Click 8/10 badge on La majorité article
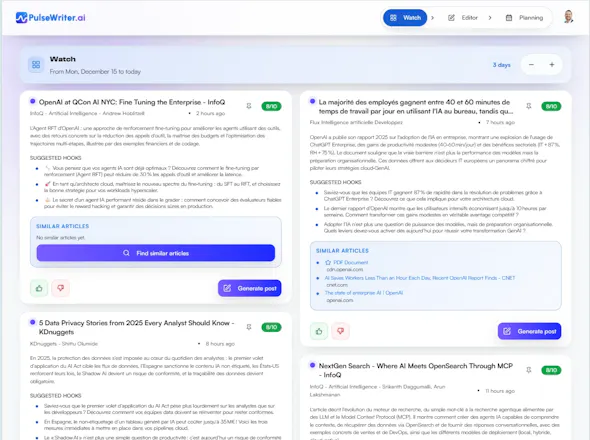 click(551, 107)
